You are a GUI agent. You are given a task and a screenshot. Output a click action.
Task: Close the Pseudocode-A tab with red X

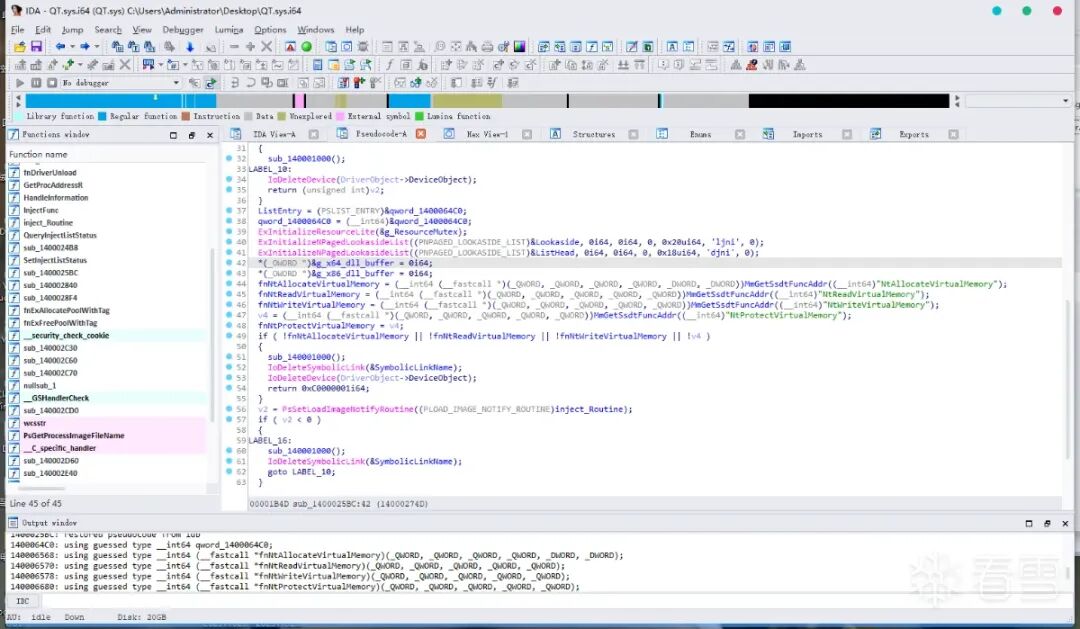click(x=421, y=134)
